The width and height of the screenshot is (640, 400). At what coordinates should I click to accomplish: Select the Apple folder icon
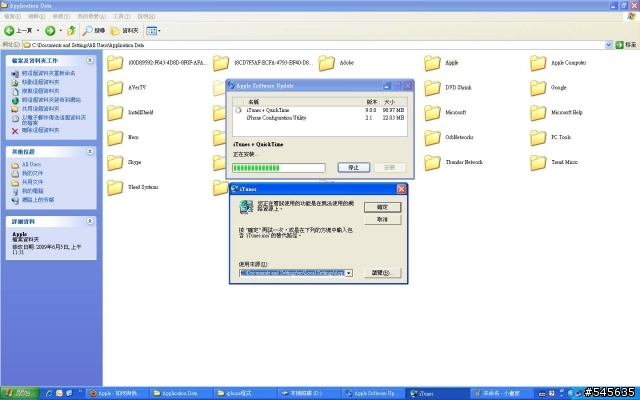click(x=432, y=63)
